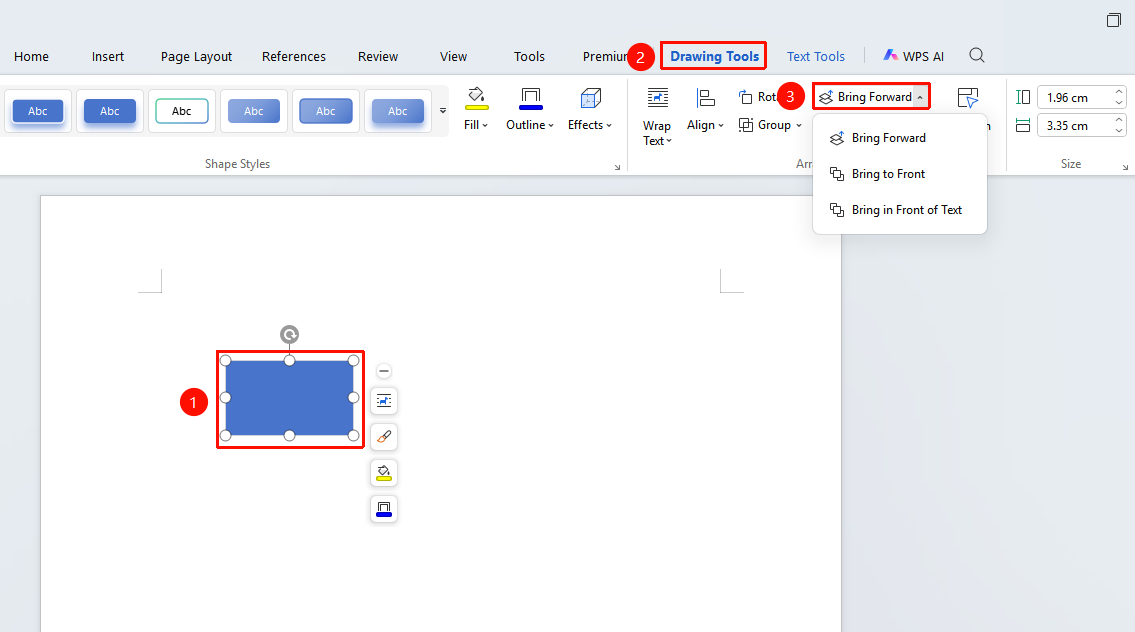Open WPS AI assistant

(914, 56)
